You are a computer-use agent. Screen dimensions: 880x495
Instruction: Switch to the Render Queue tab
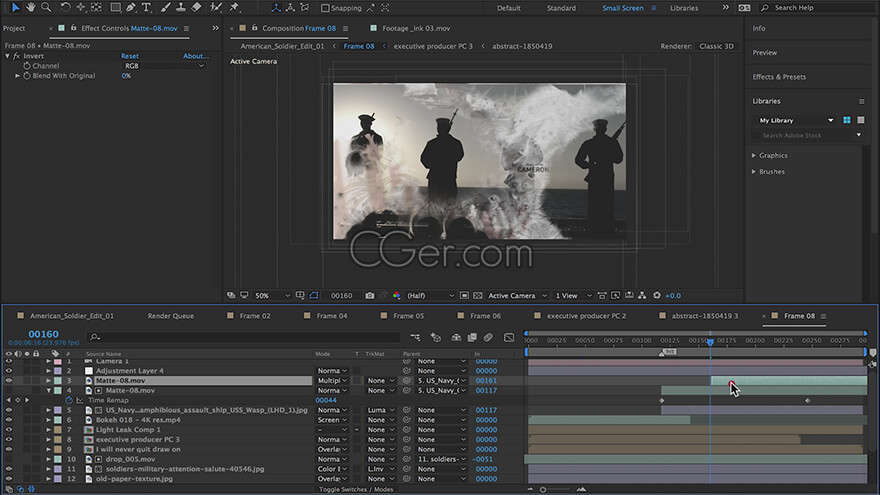[171, 316]
